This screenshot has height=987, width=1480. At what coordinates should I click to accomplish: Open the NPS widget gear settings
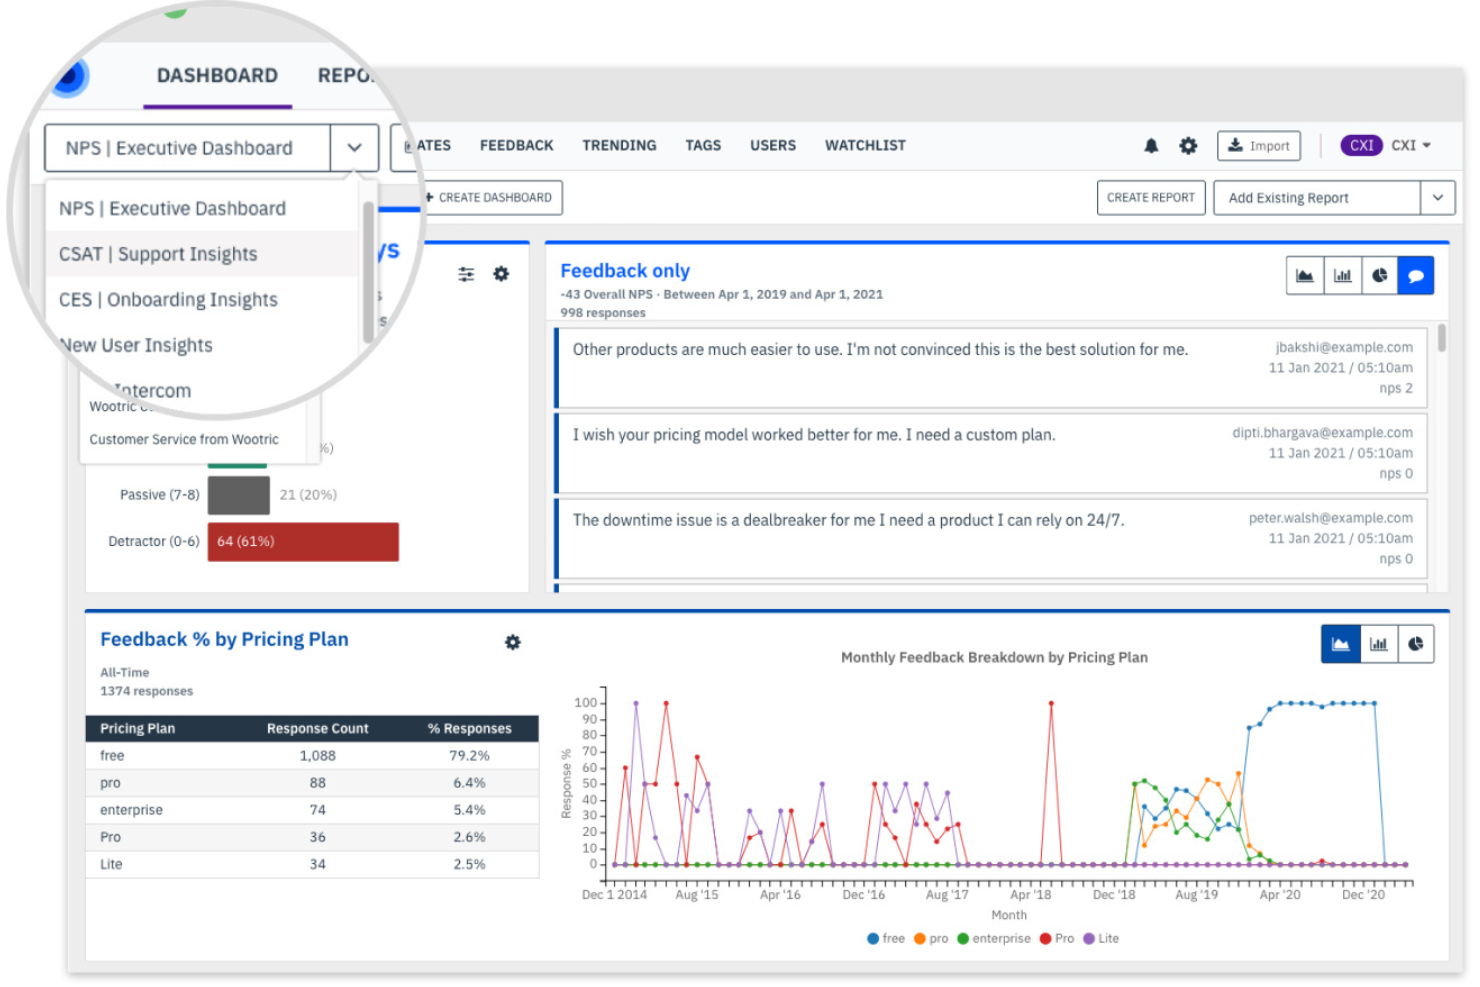pyautogui.click(x=501, y=274)
